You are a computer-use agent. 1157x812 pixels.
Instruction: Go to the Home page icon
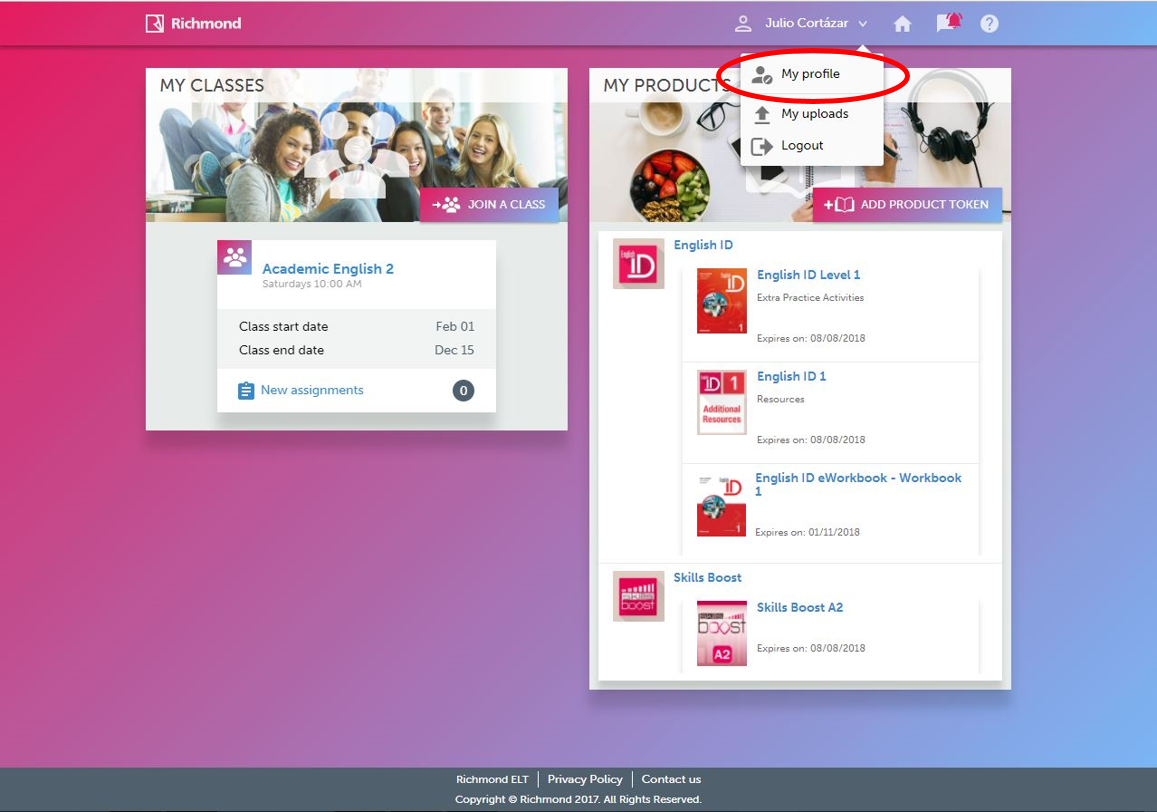pyautogui.click(x=902, y=24)
